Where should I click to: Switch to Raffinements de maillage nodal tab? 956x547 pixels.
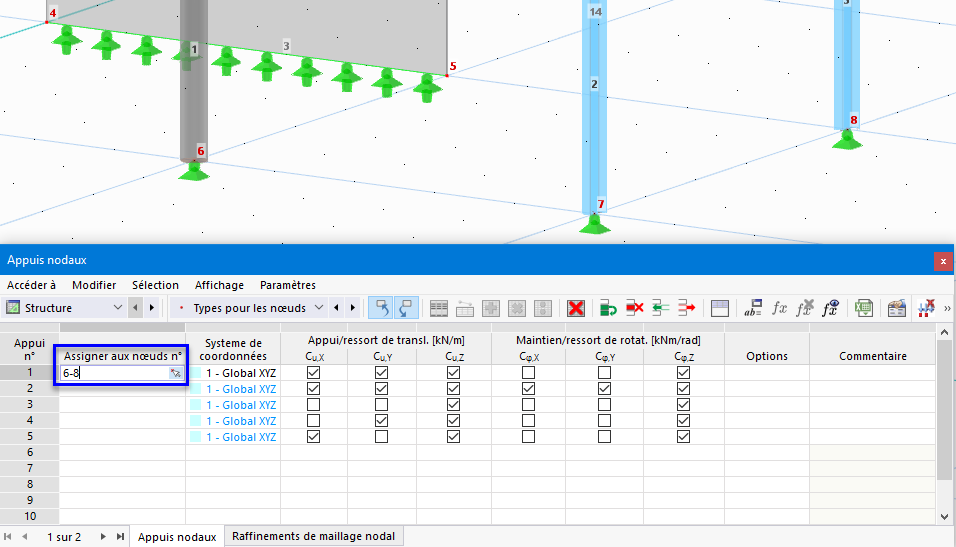(313, 536)
